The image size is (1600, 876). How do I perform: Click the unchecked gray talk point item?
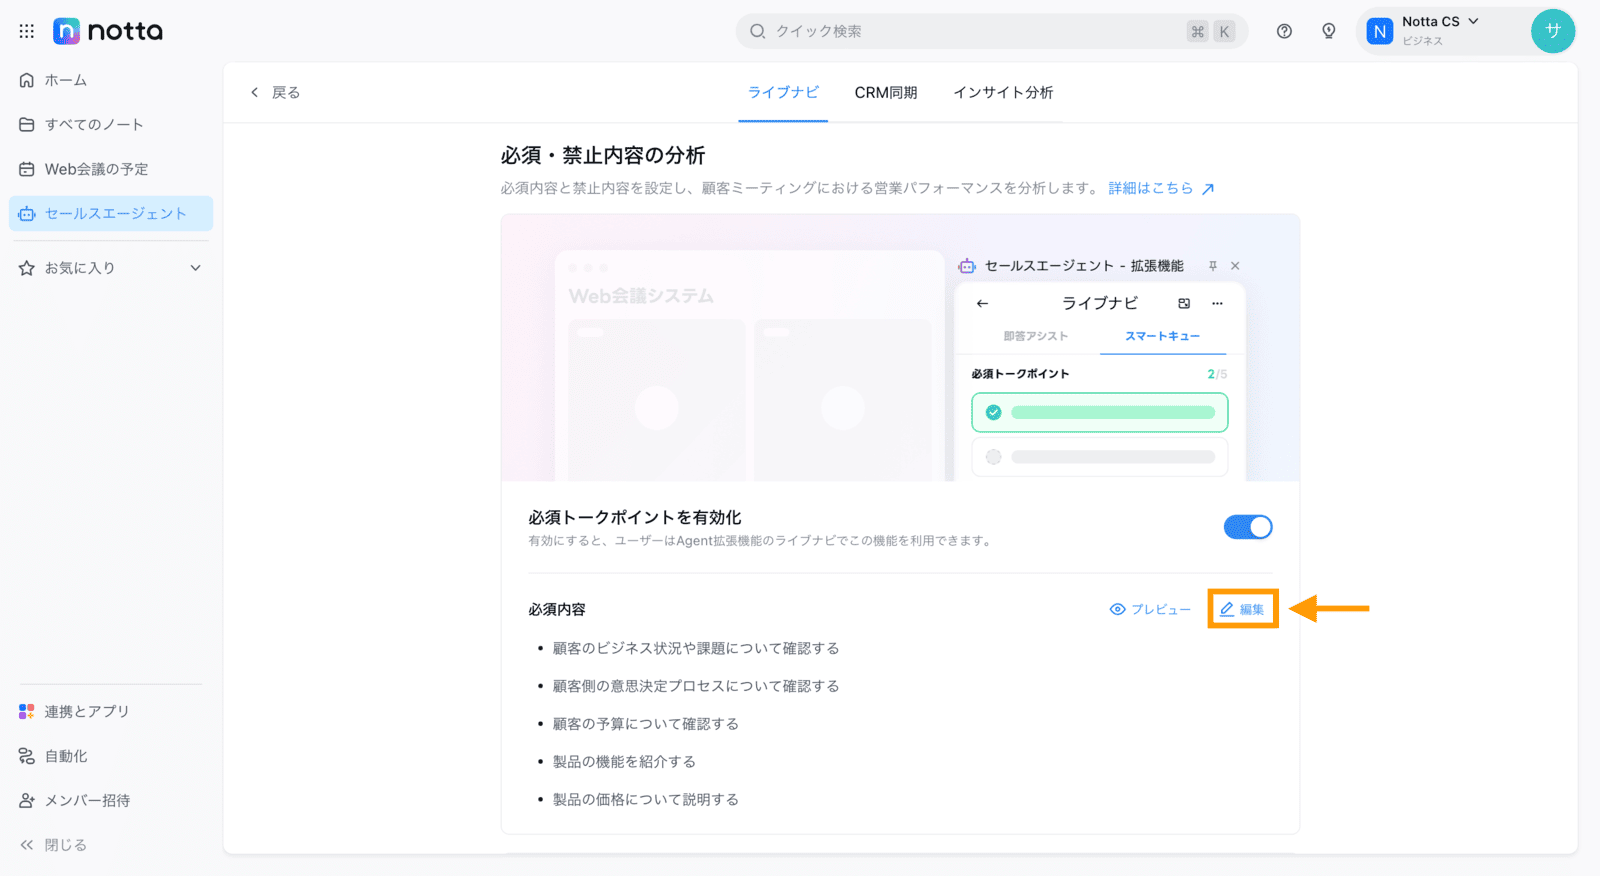click(x=1100, y=457)
